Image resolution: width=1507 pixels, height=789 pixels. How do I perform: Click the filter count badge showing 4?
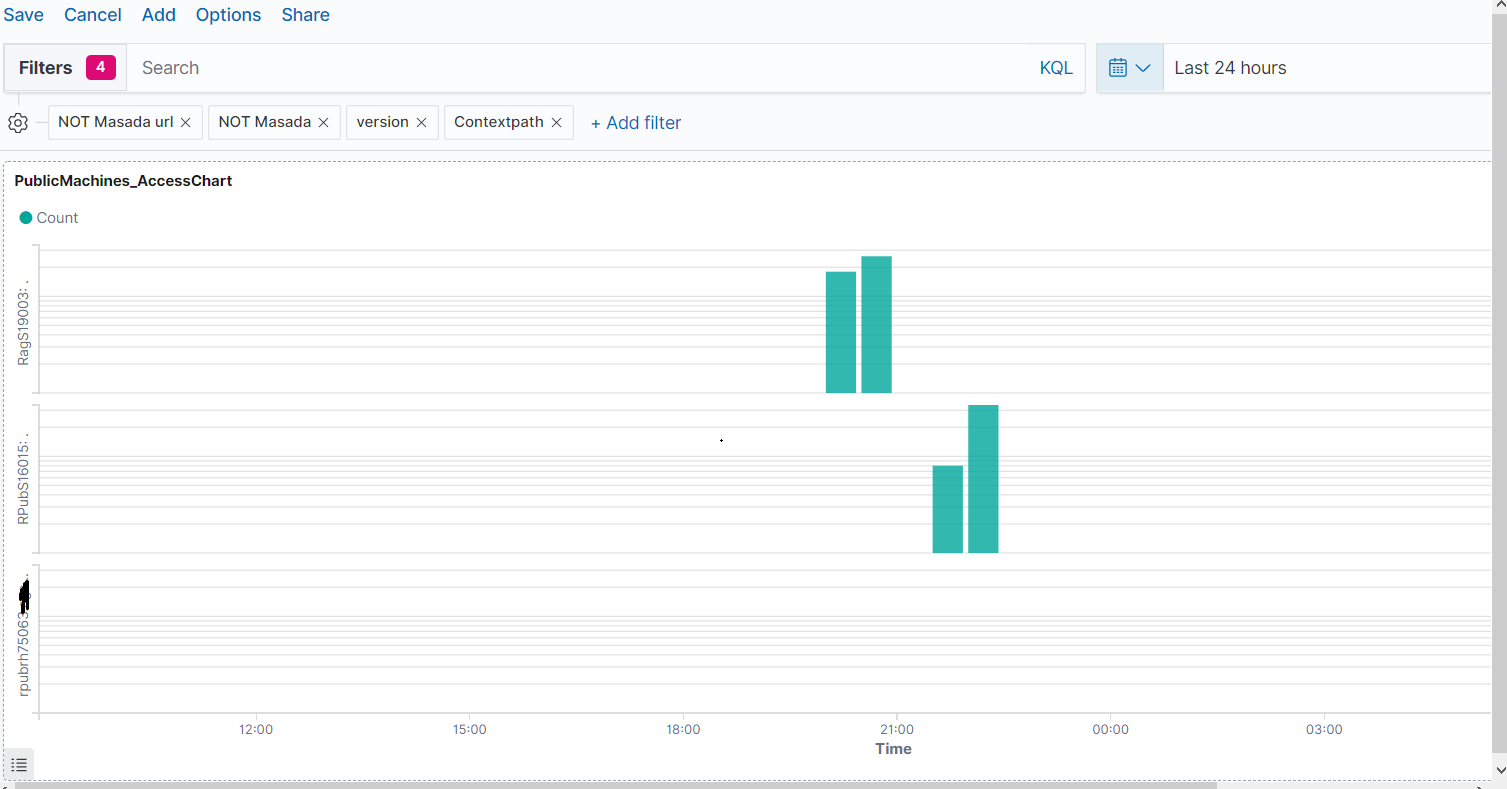coord(100,67)
